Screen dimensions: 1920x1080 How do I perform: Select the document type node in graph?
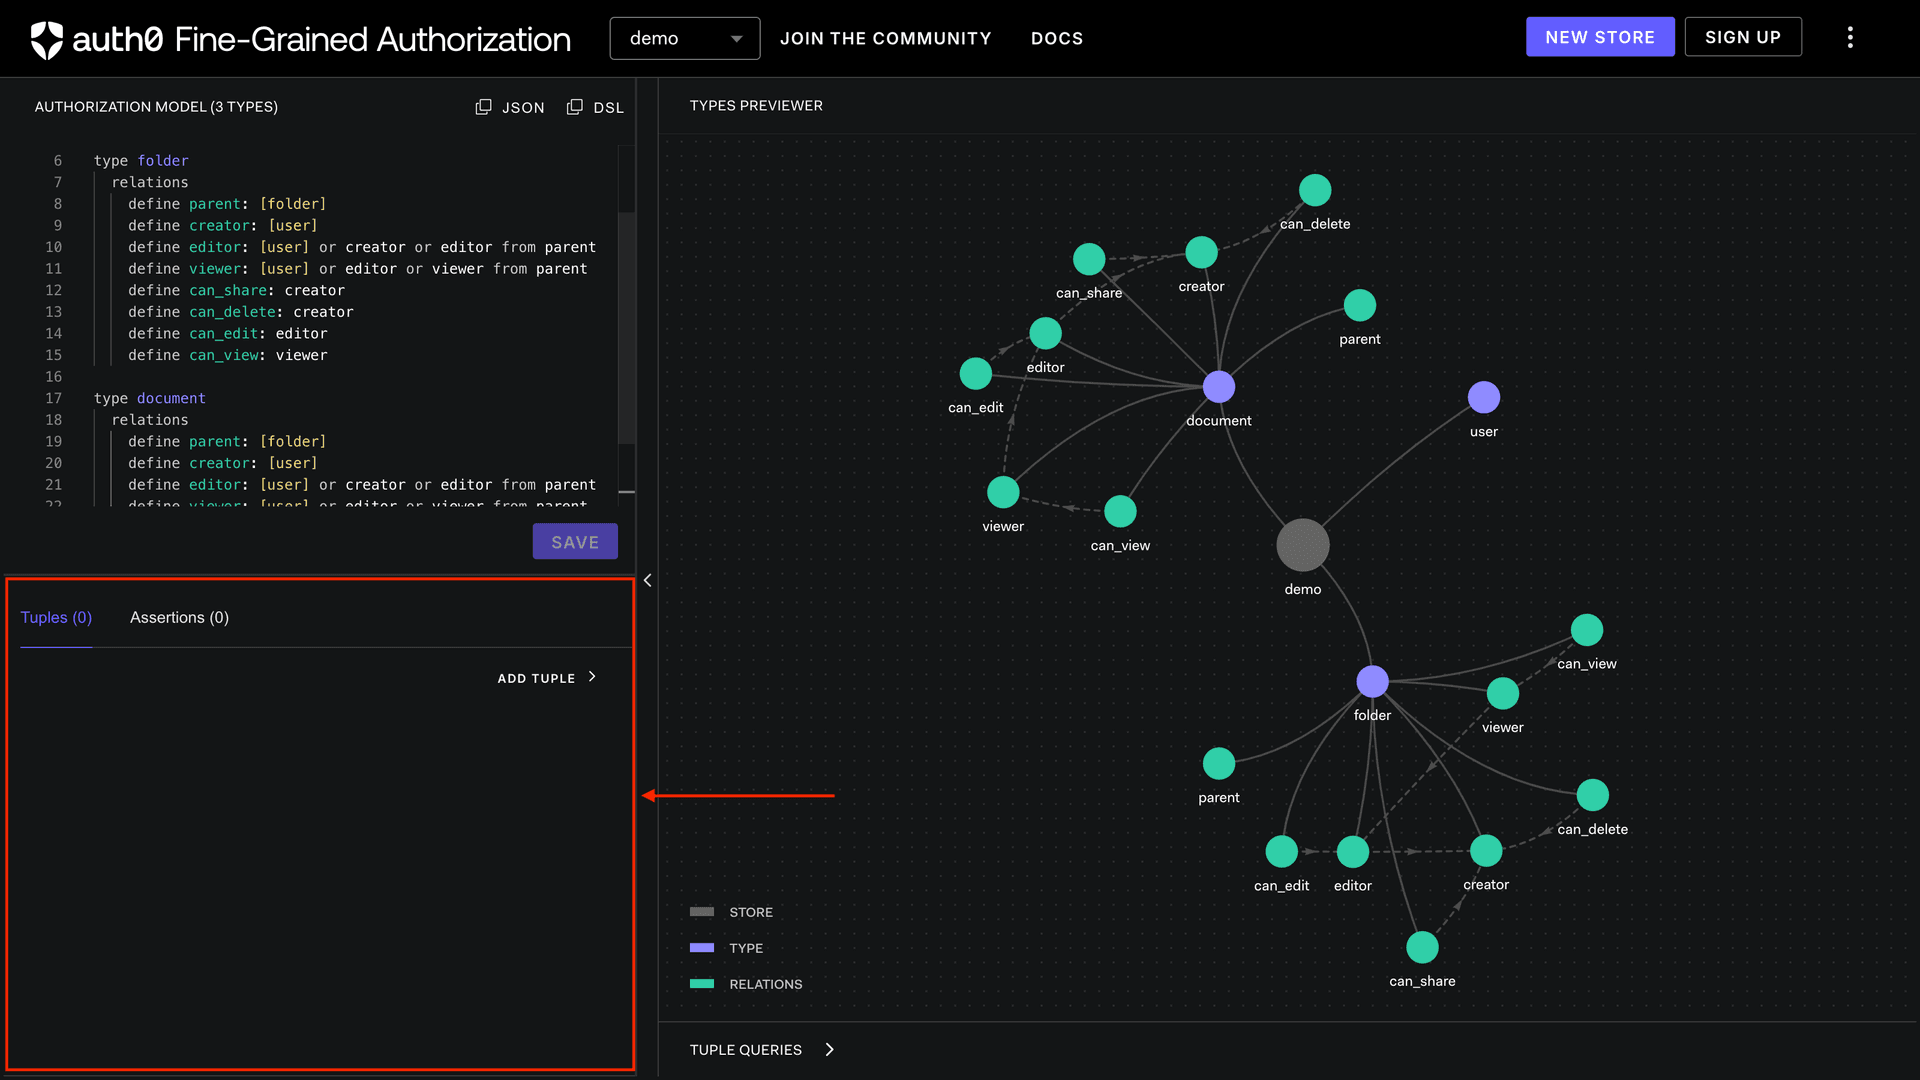pyautogui.click(x=1218, y=387)
